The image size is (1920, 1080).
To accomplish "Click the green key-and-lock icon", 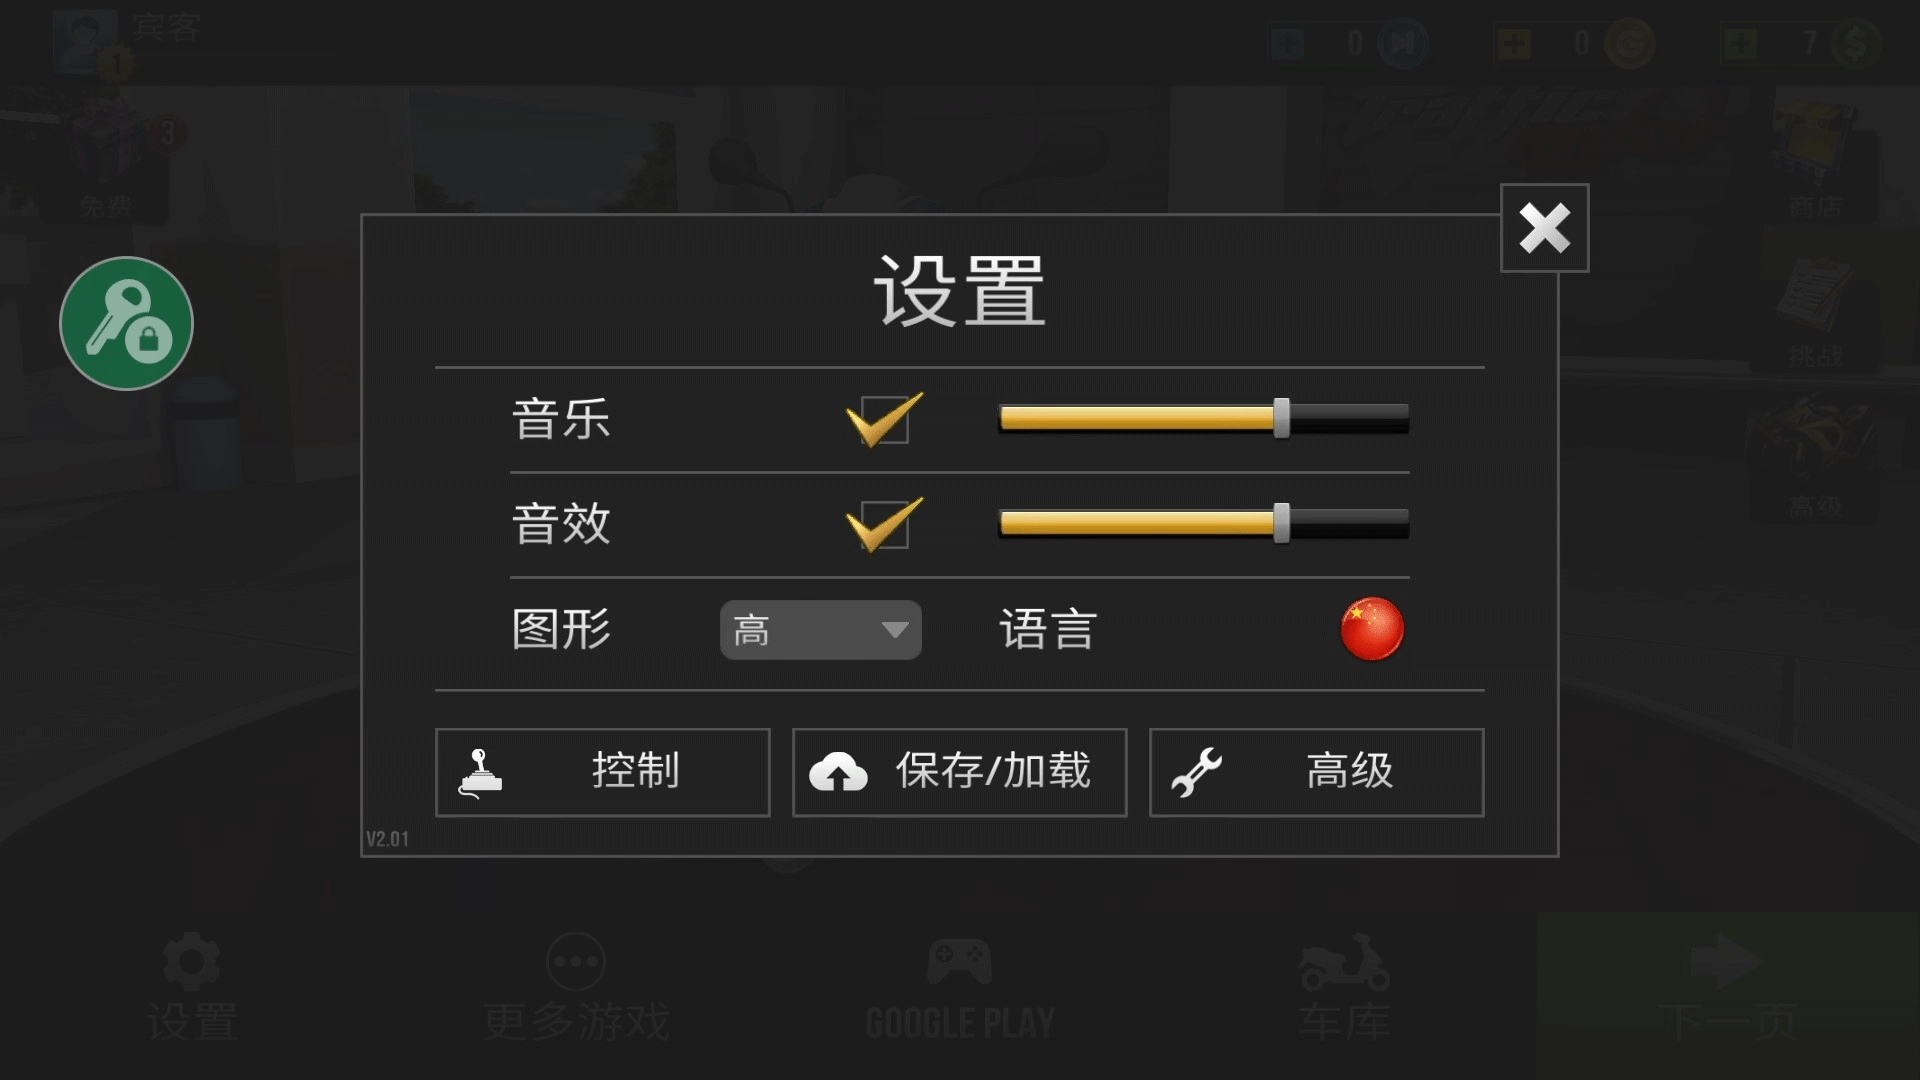I will (x=126, y=323).
